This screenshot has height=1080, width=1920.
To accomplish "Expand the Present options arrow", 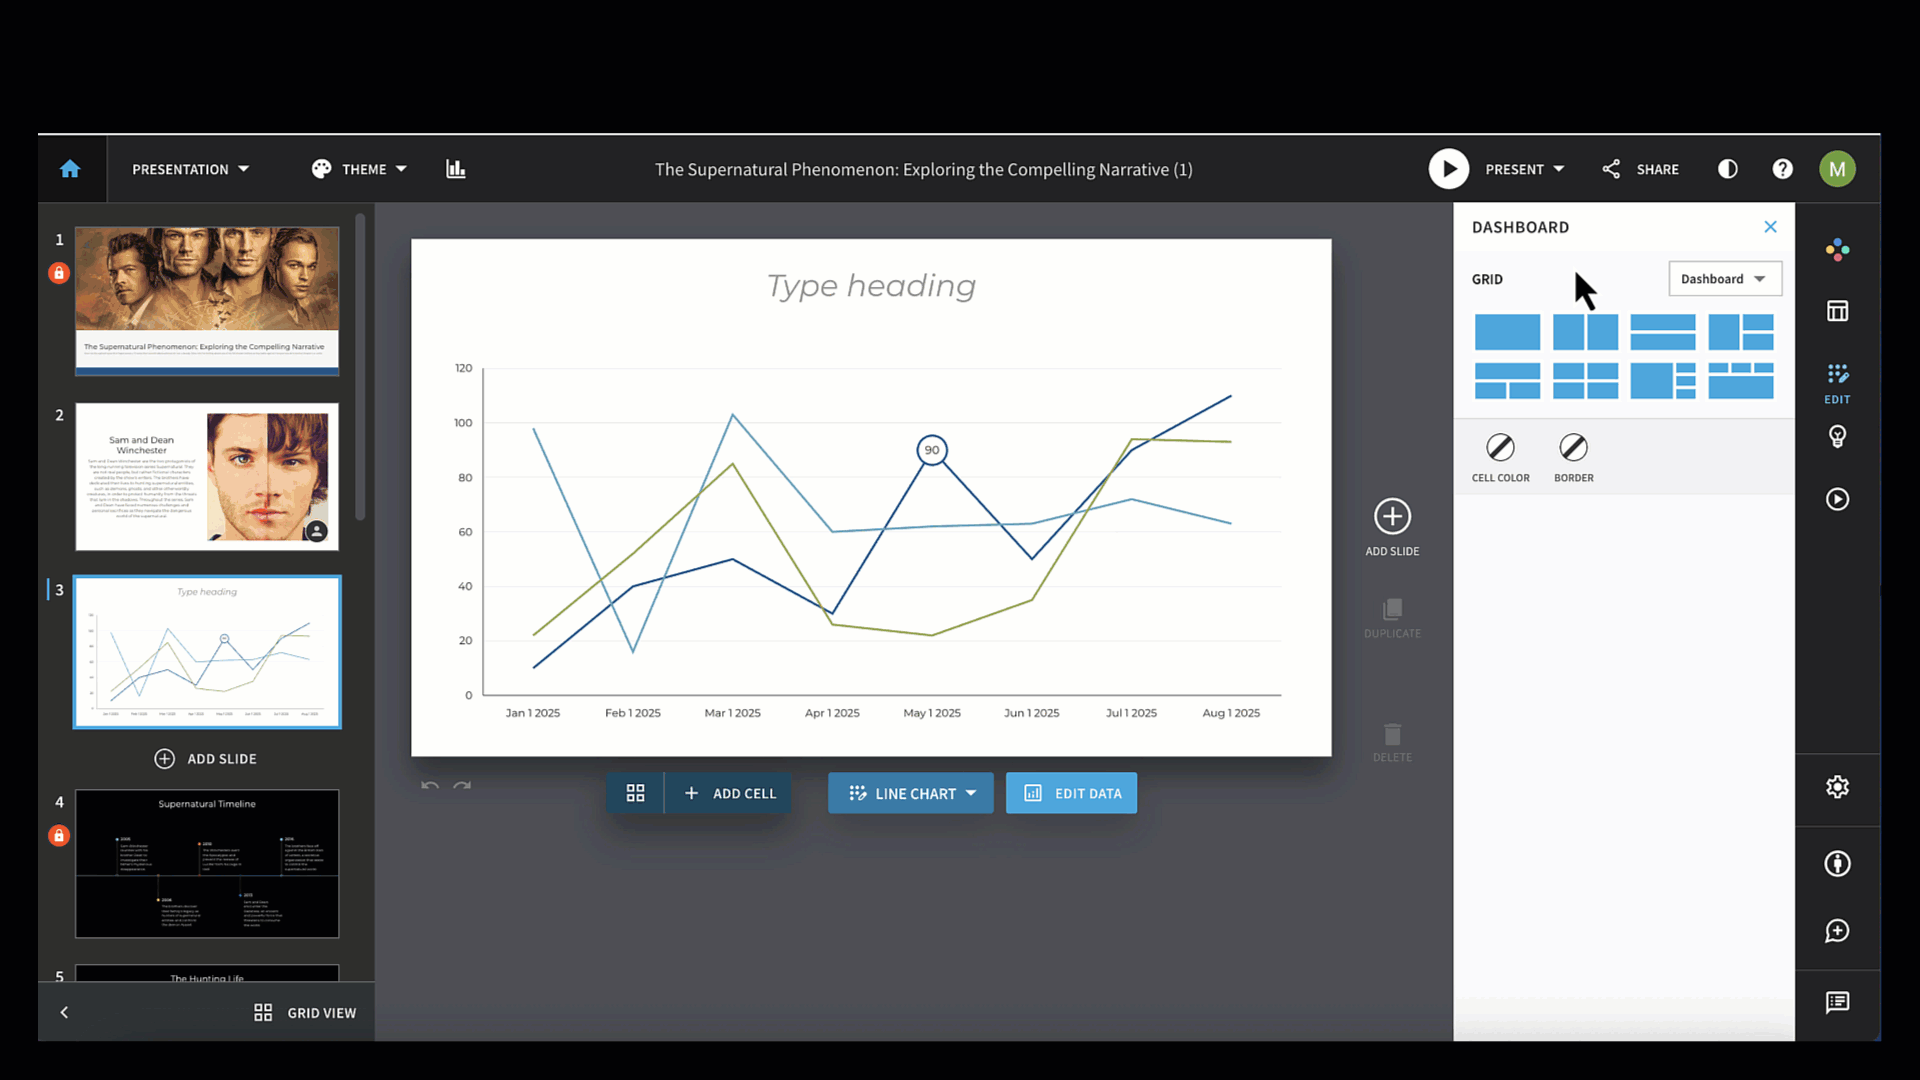I will point(1558,169).
